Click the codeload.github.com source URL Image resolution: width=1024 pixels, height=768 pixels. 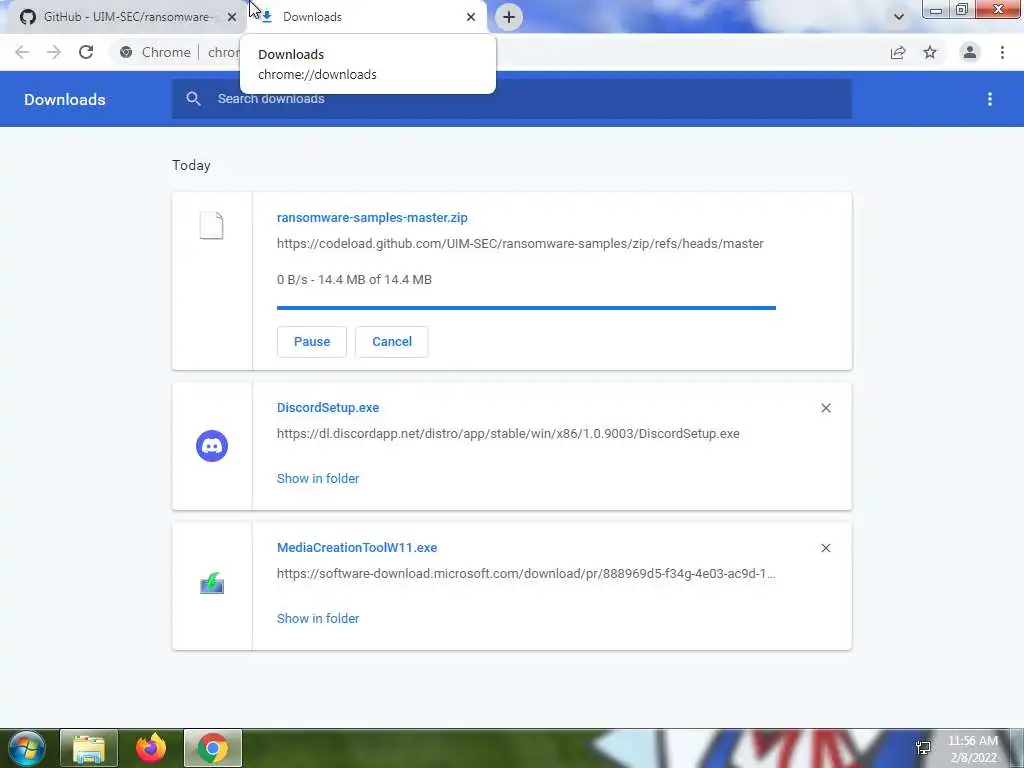520,244
